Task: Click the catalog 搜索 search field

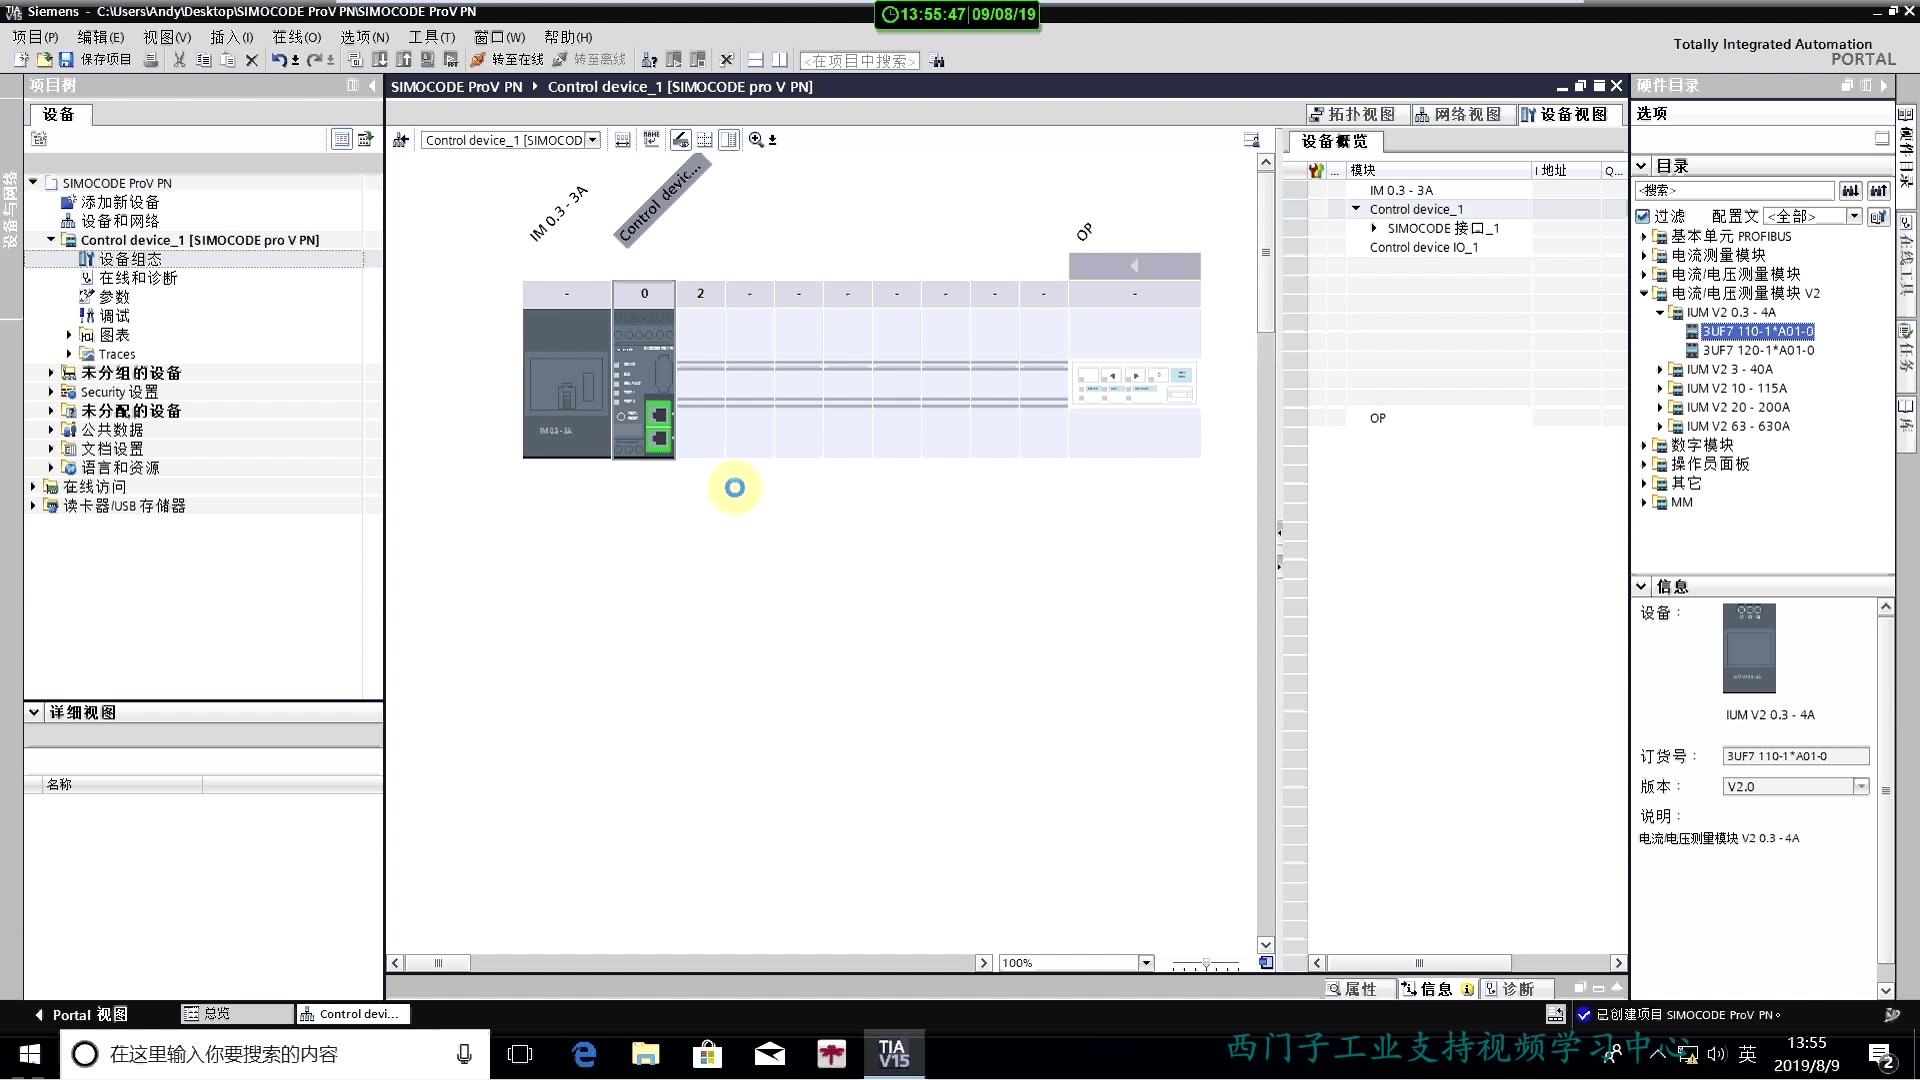Action: [x=1735, y=190]
